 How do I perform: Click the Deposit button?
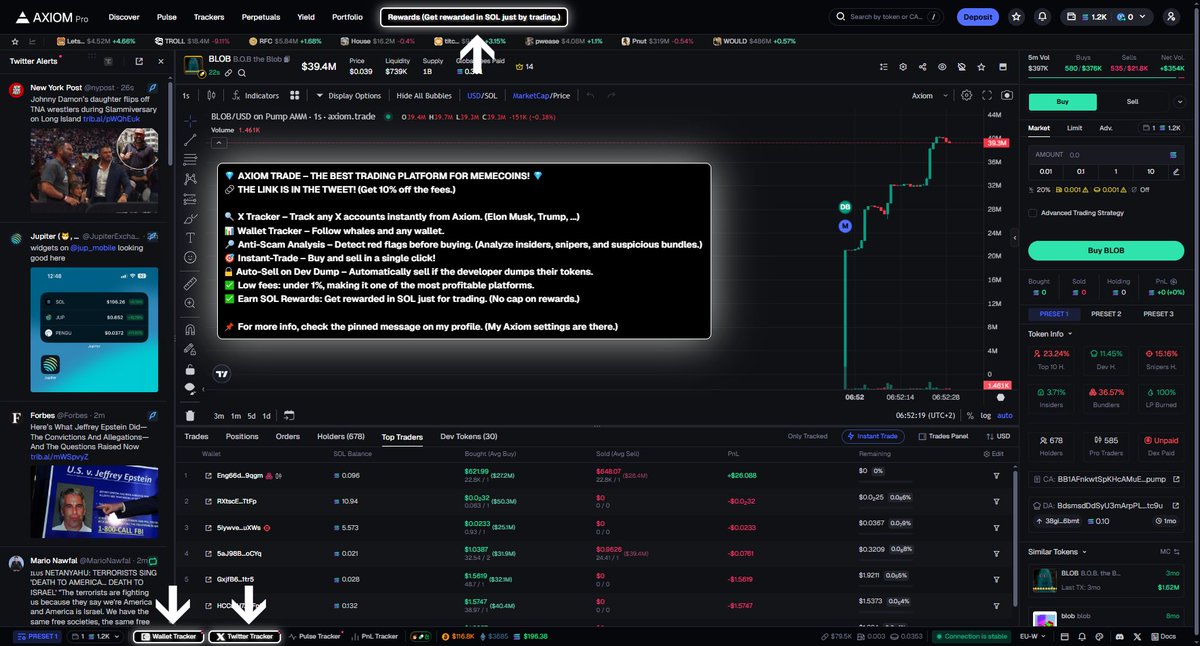pos(977,17)
